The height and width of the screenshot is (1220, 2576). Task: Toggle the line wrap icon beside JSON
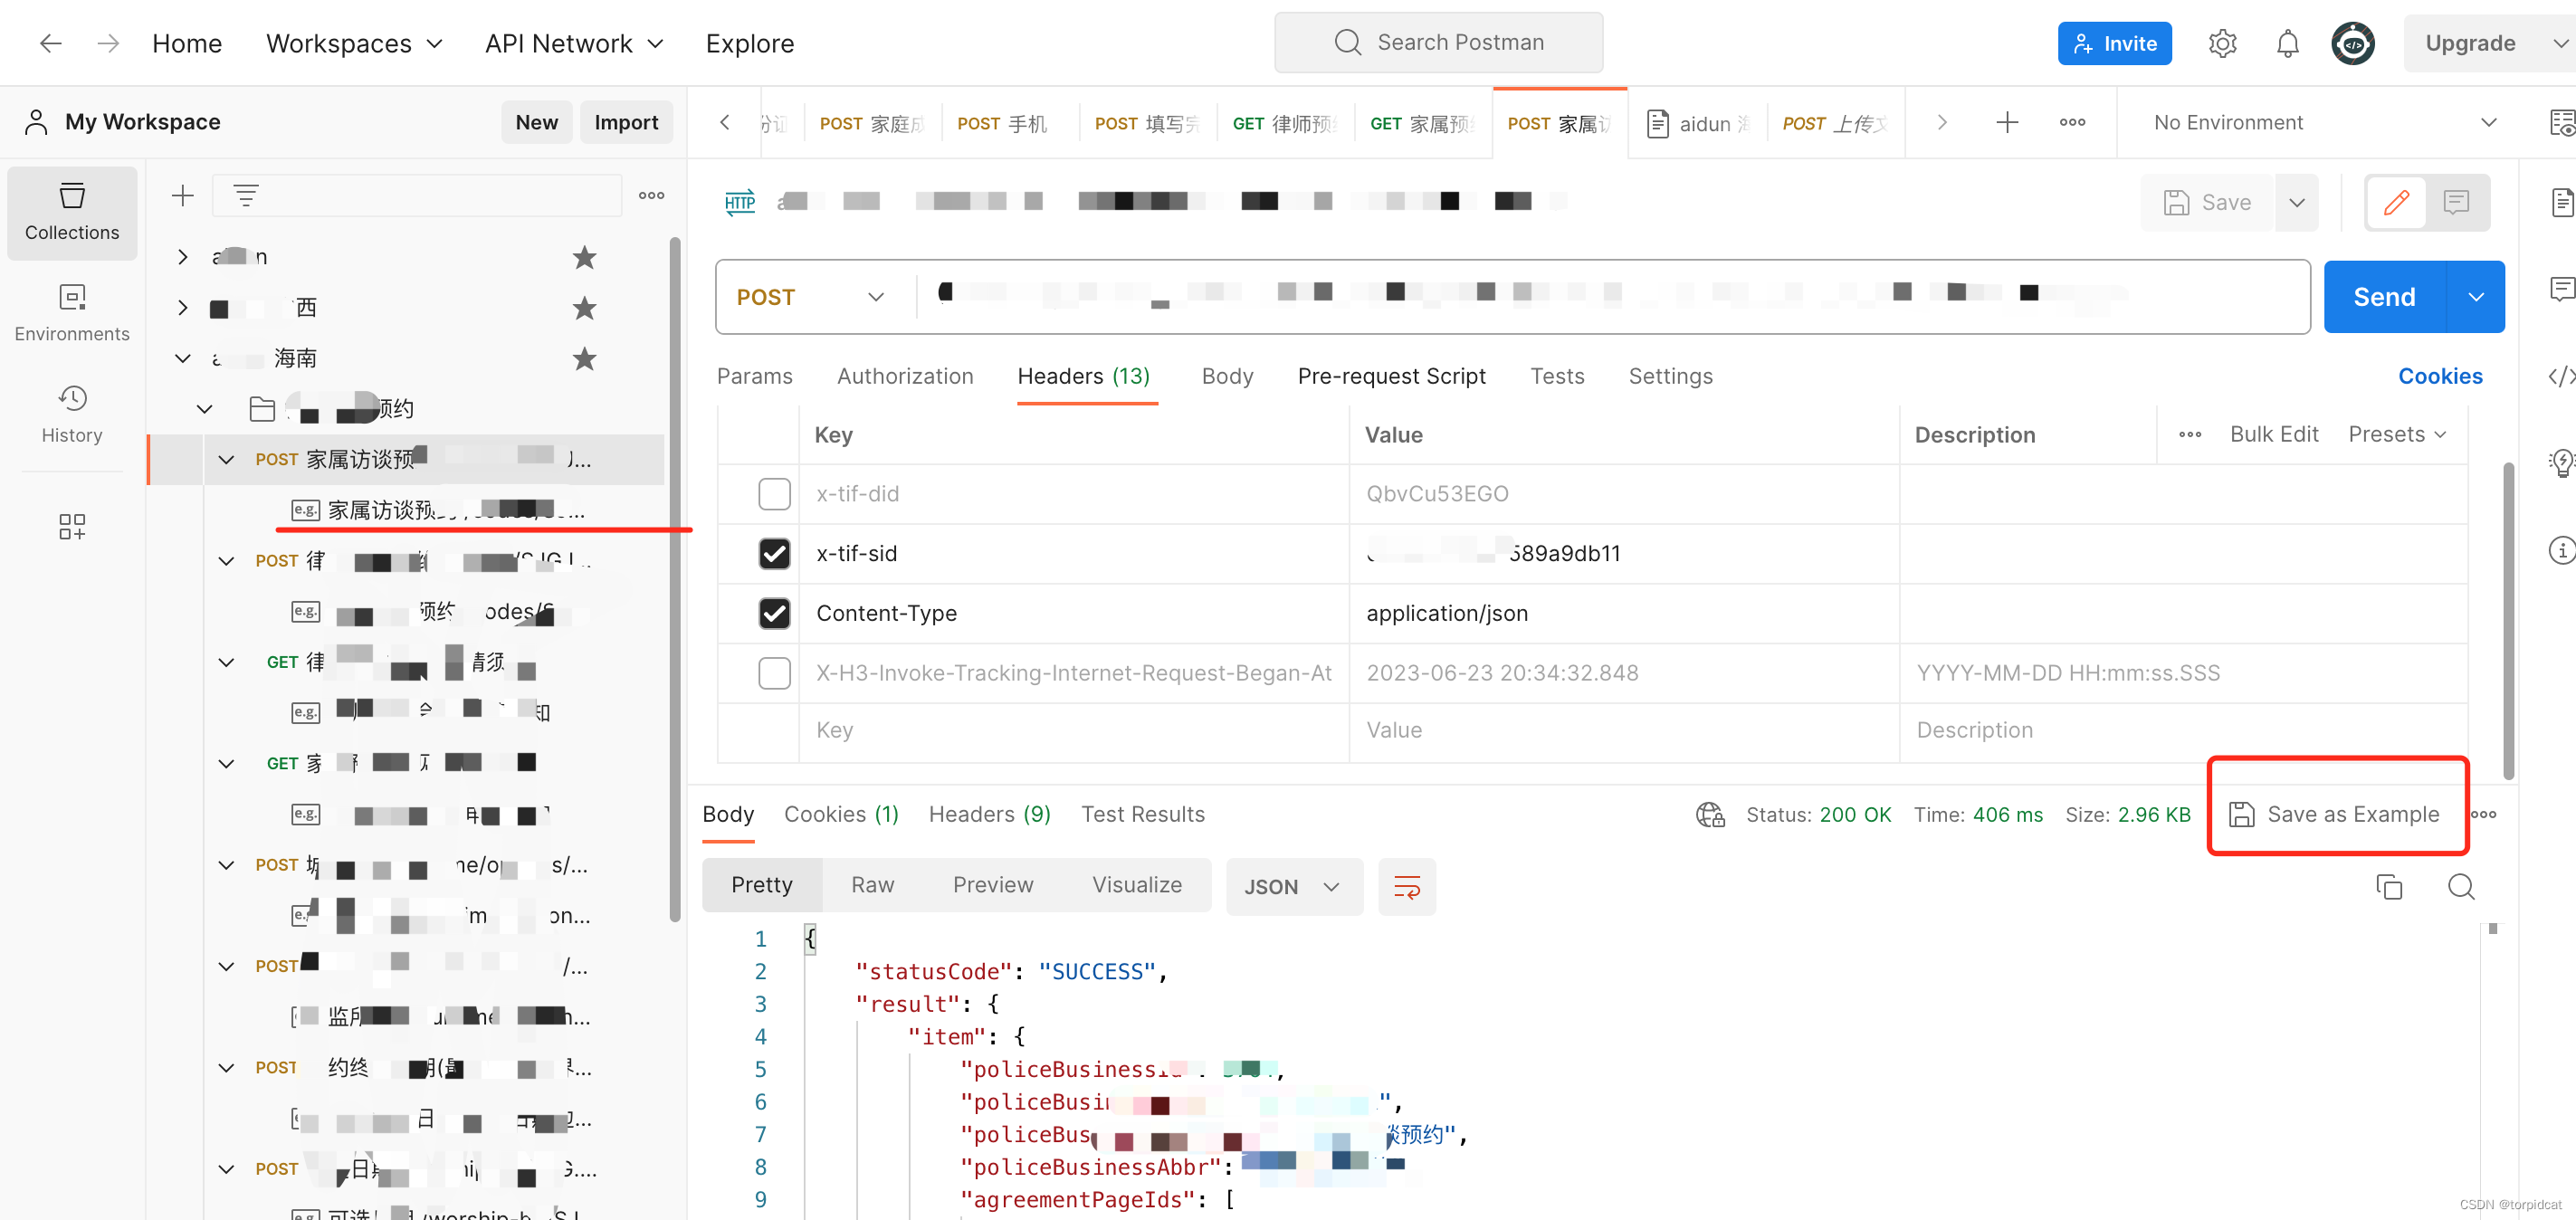pyautogui.click(x=1406, y=886)
